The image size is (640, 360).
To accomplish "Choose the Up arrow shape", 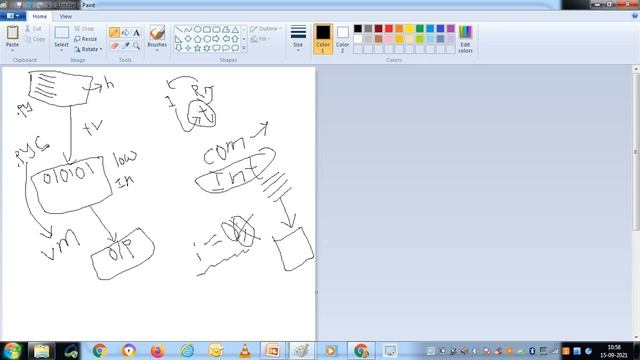I will coord(235,39).
